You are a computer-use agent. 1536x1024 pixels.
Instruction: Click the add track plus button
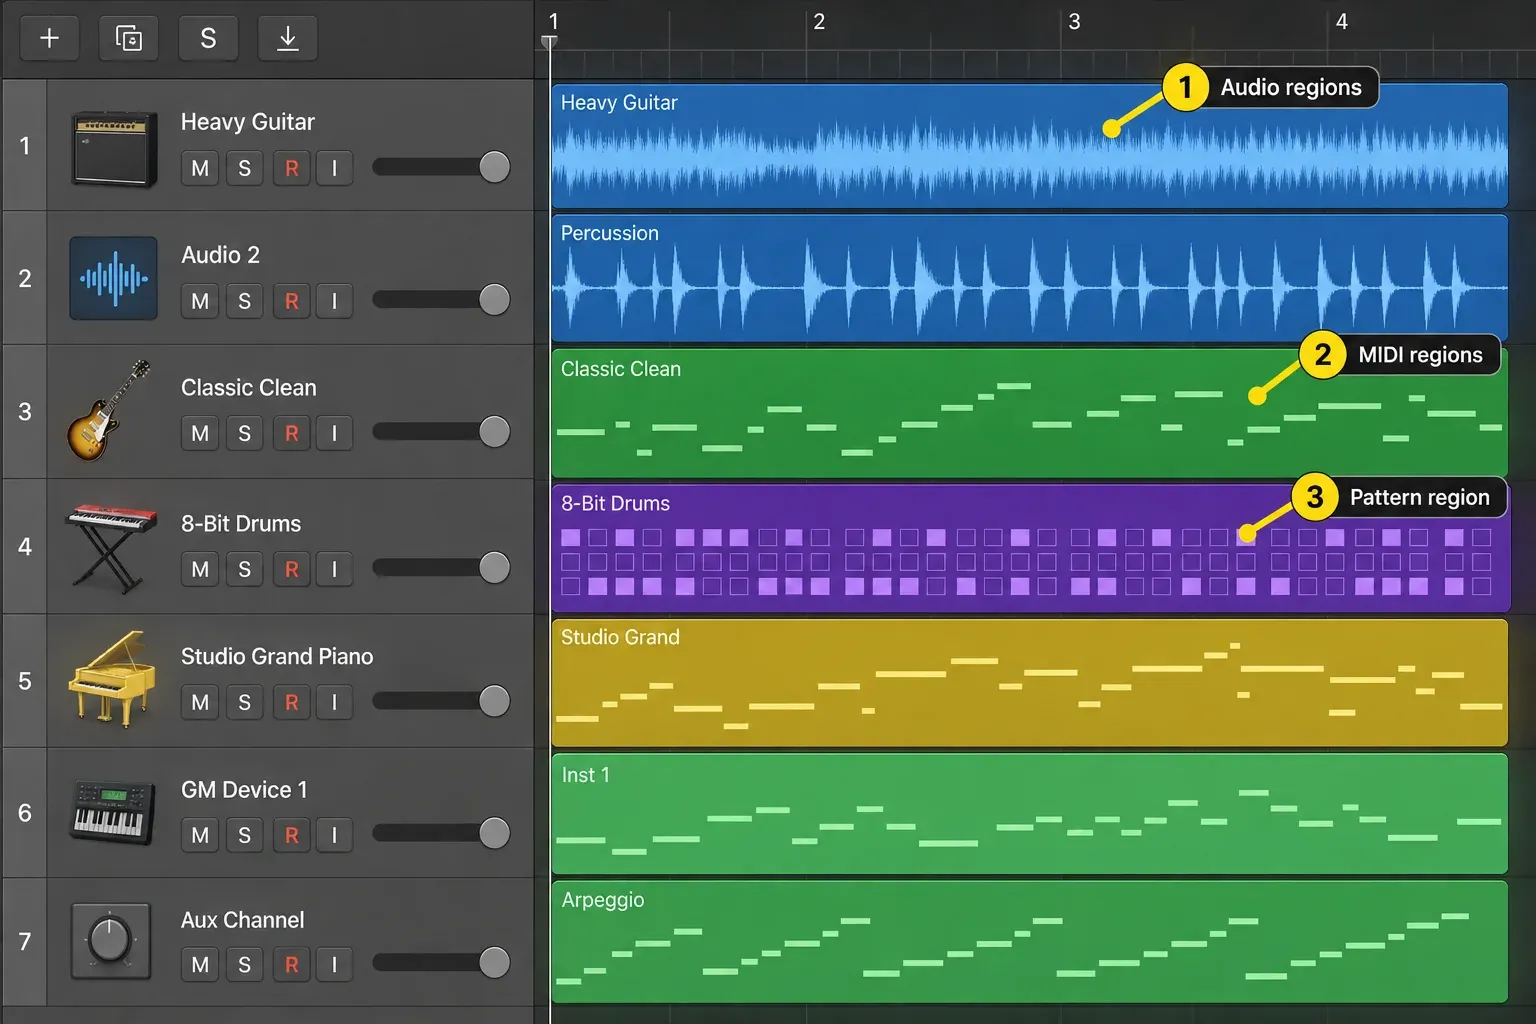pos(49,39)
